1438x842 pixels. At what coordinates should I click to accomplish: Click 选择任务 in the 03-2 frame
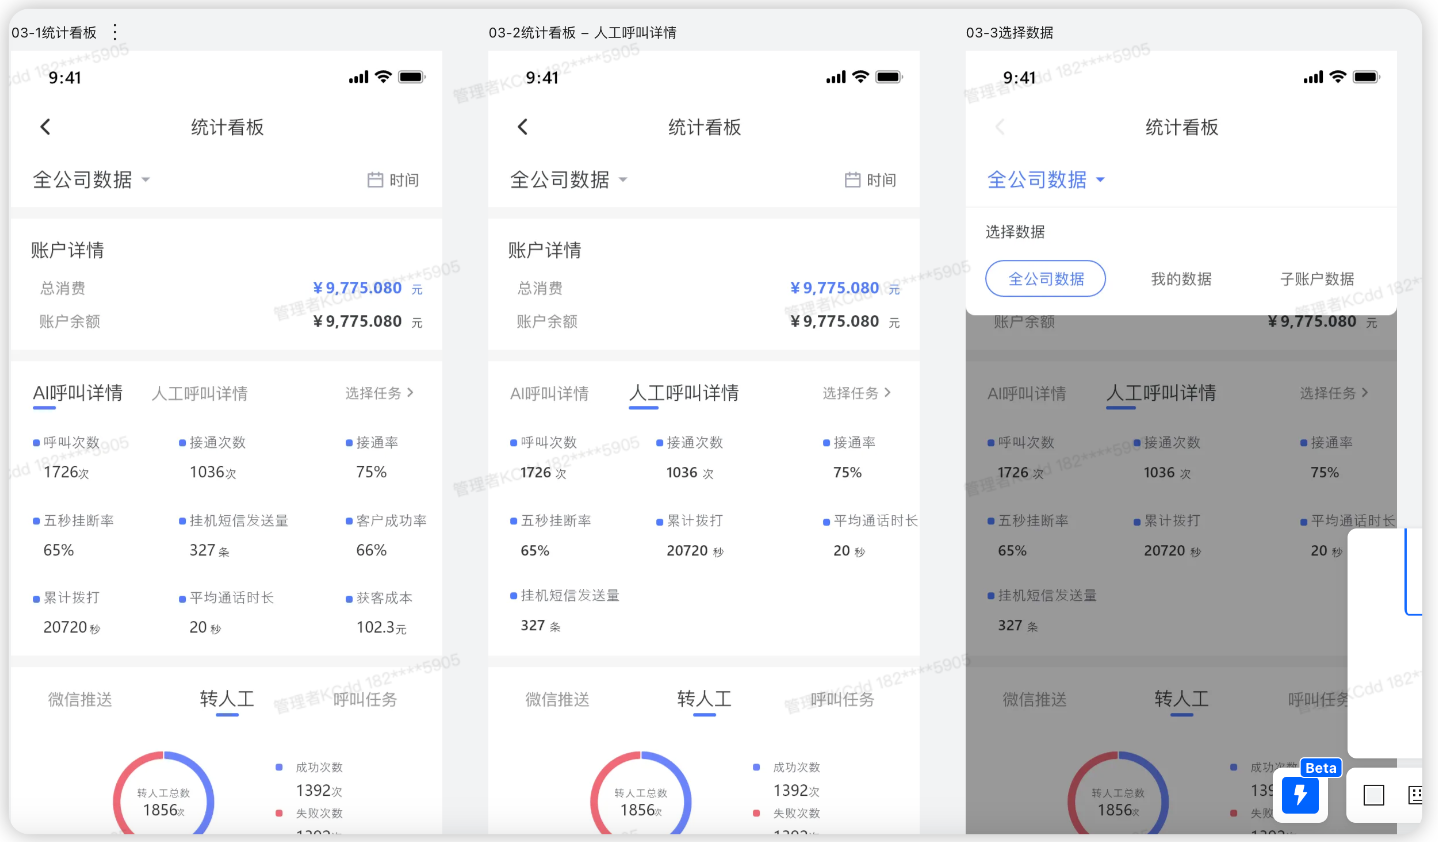(x=856, y=393)
